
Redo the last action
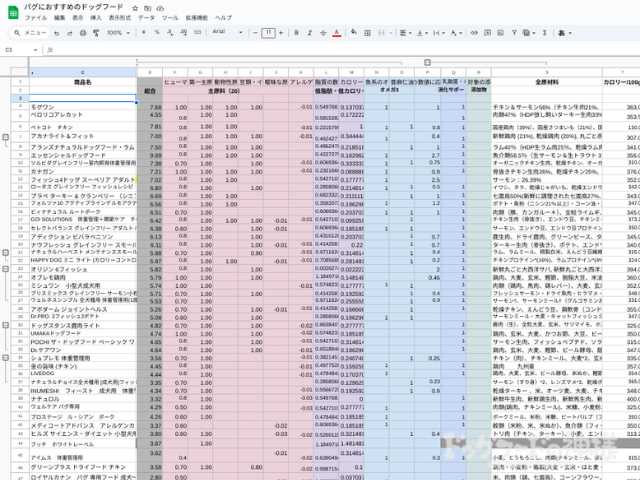(70, 33)
